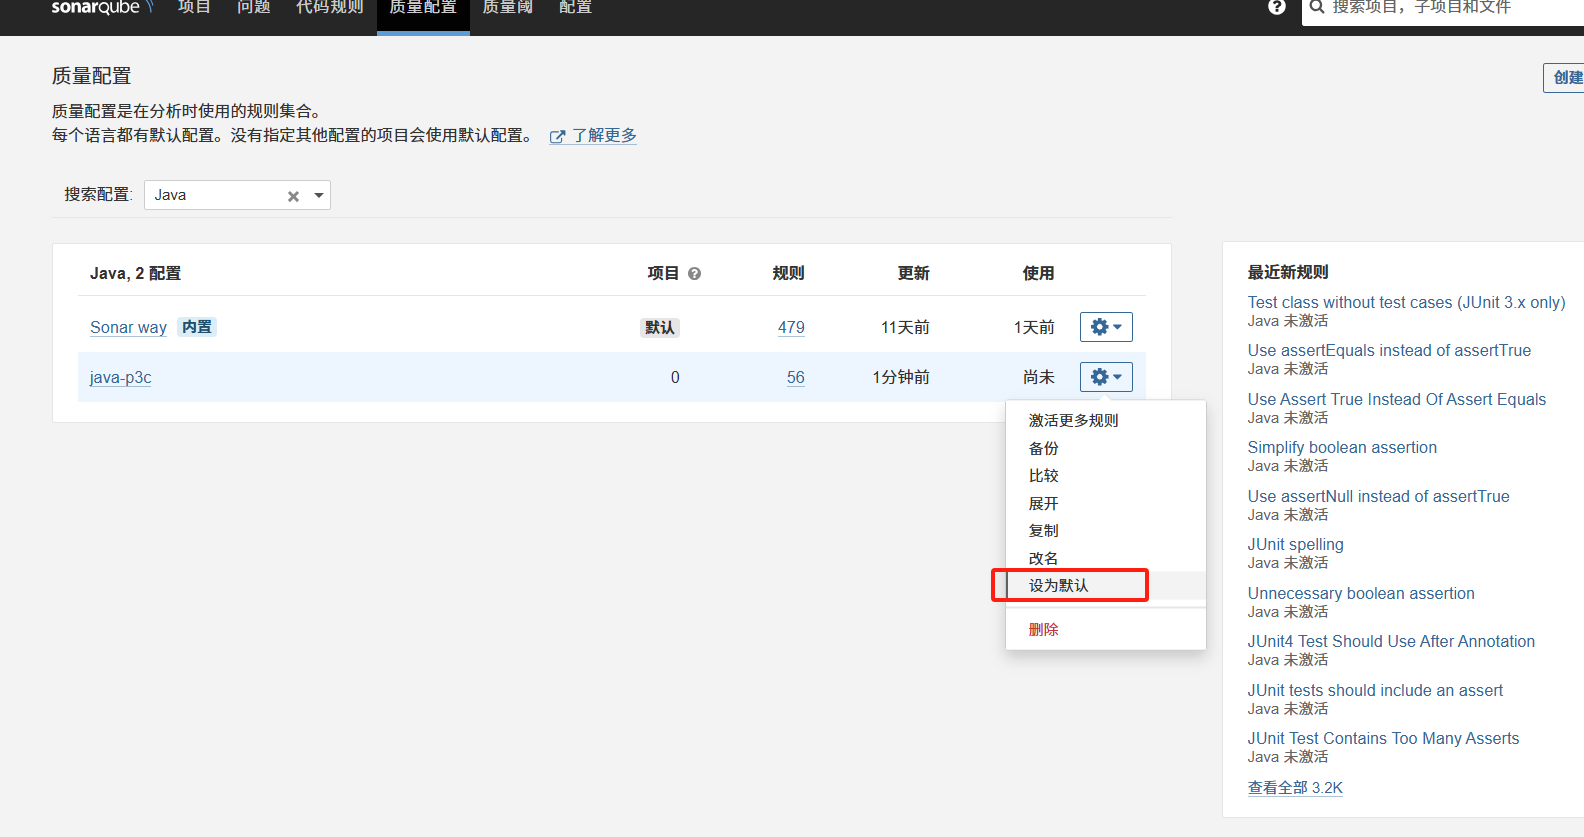The height and width of the screenshot is (837, 1584).
Task: Click the 内置 badge on Sonar way
Action: (x=197, y=327)
